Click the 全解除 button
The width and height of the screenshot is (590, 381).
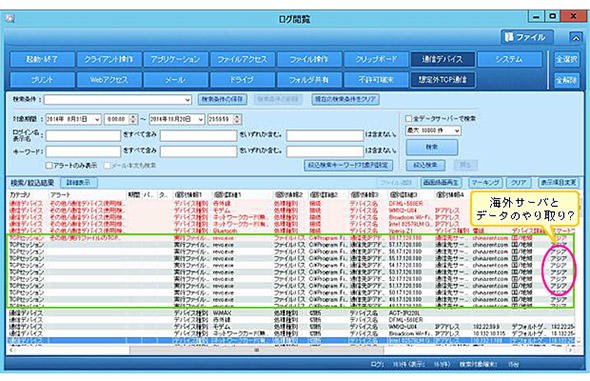pos(567,80)
